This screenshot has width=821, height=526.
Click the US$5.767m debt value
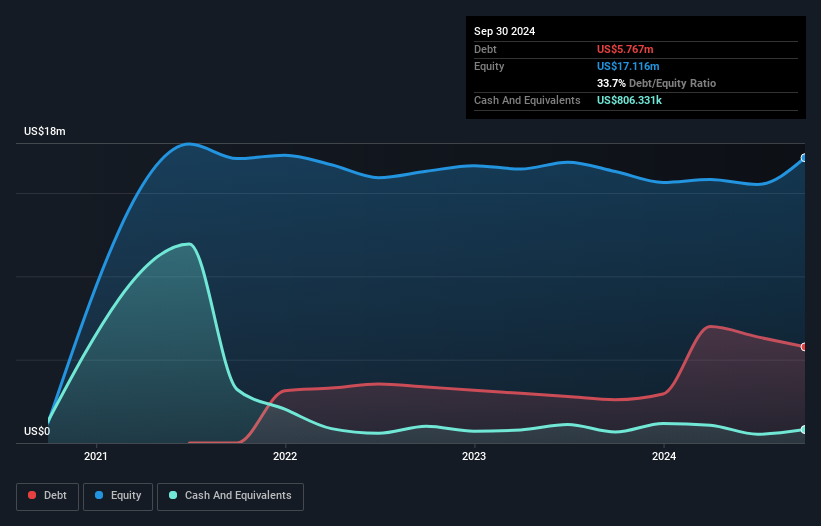point(625,49)
